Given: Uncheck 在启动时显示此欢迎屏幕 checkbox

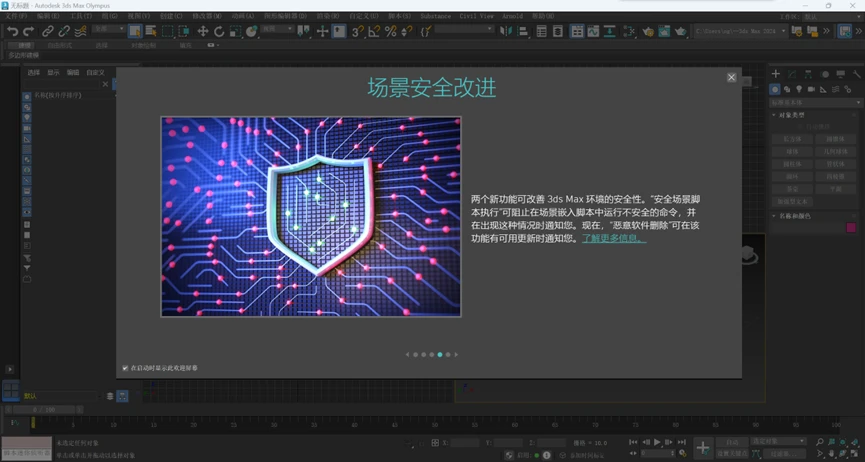Looking at the screenshot, I should pyautogui.click(x=125, y=368).
